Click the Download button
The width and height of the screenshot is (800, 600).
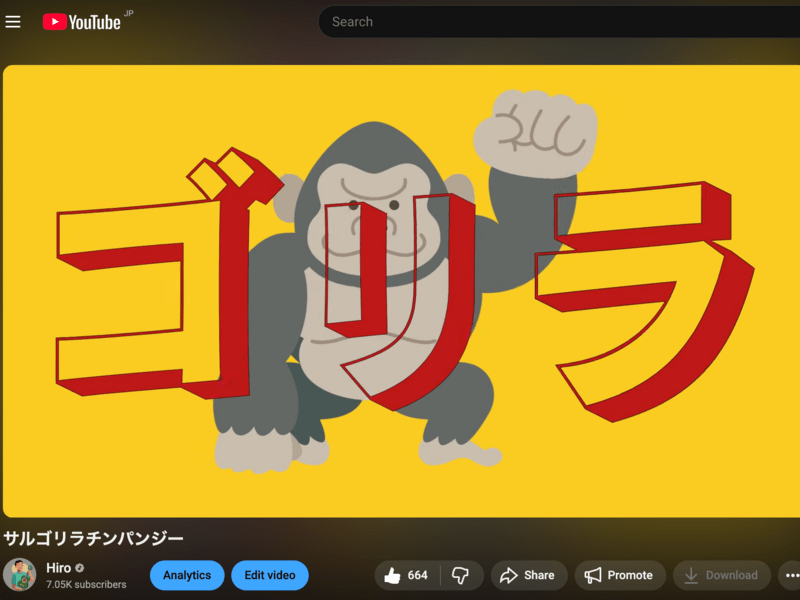click(721, 575)
